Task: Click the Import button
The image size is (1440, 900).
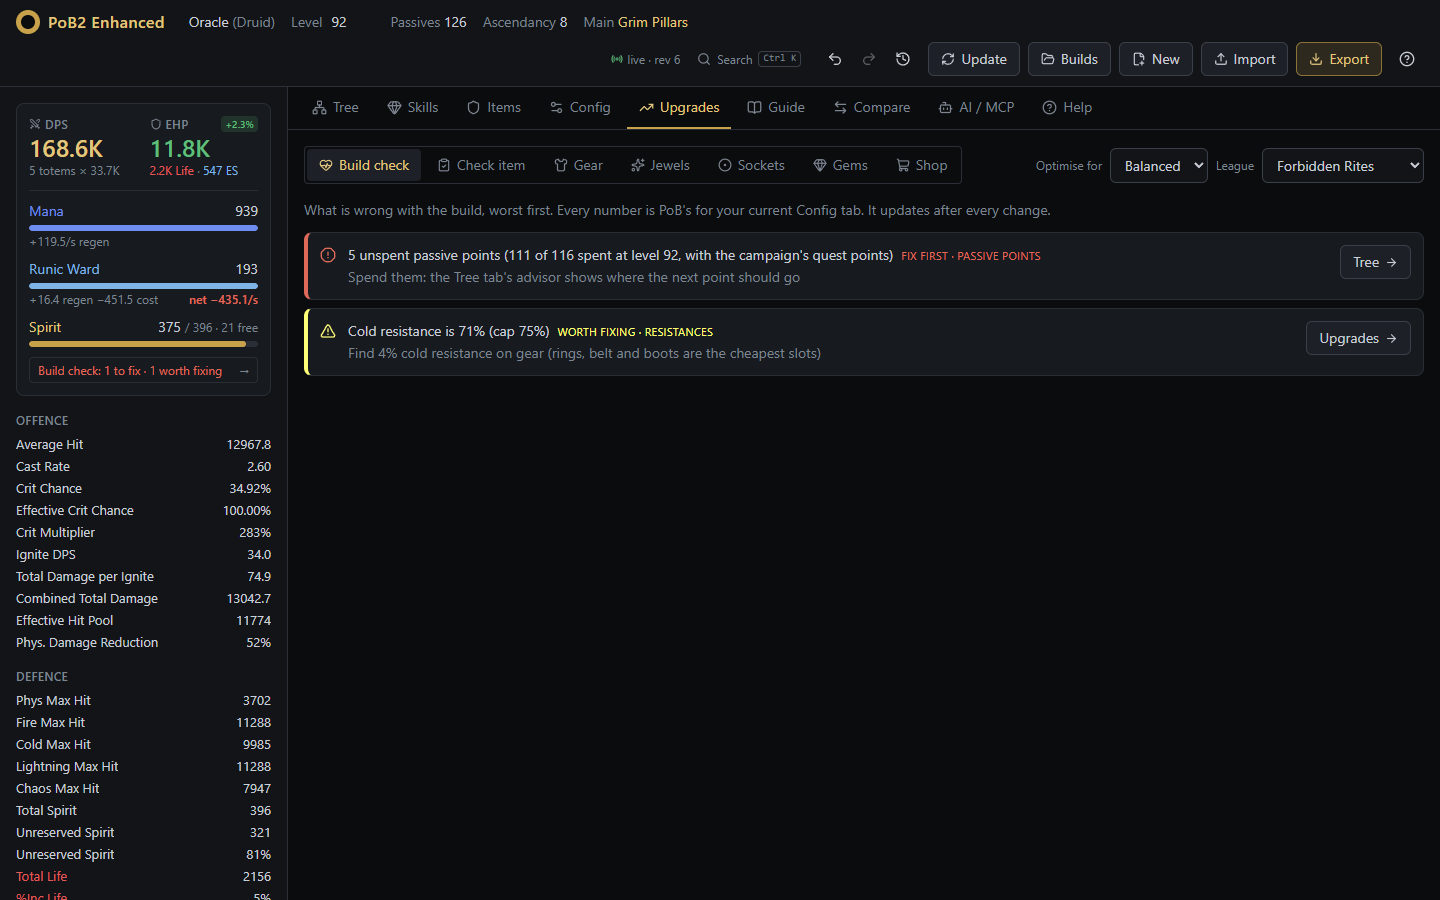Action: tap(1244, 59)
